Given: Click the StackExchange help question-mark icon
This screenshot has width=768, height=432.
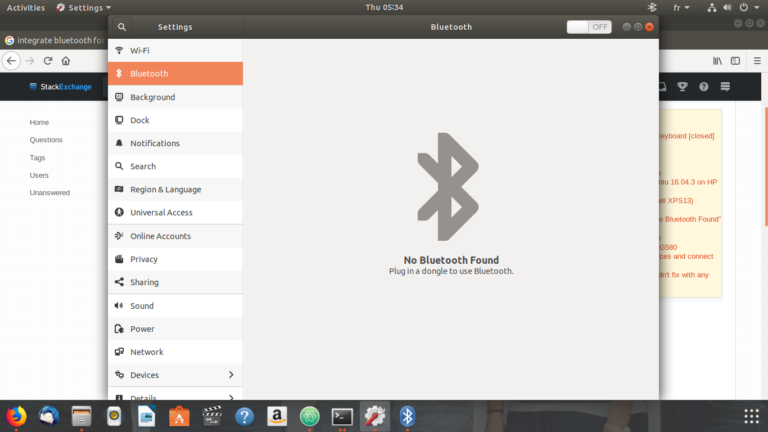Looking at the screenshot, I should (x=704, y=87).
